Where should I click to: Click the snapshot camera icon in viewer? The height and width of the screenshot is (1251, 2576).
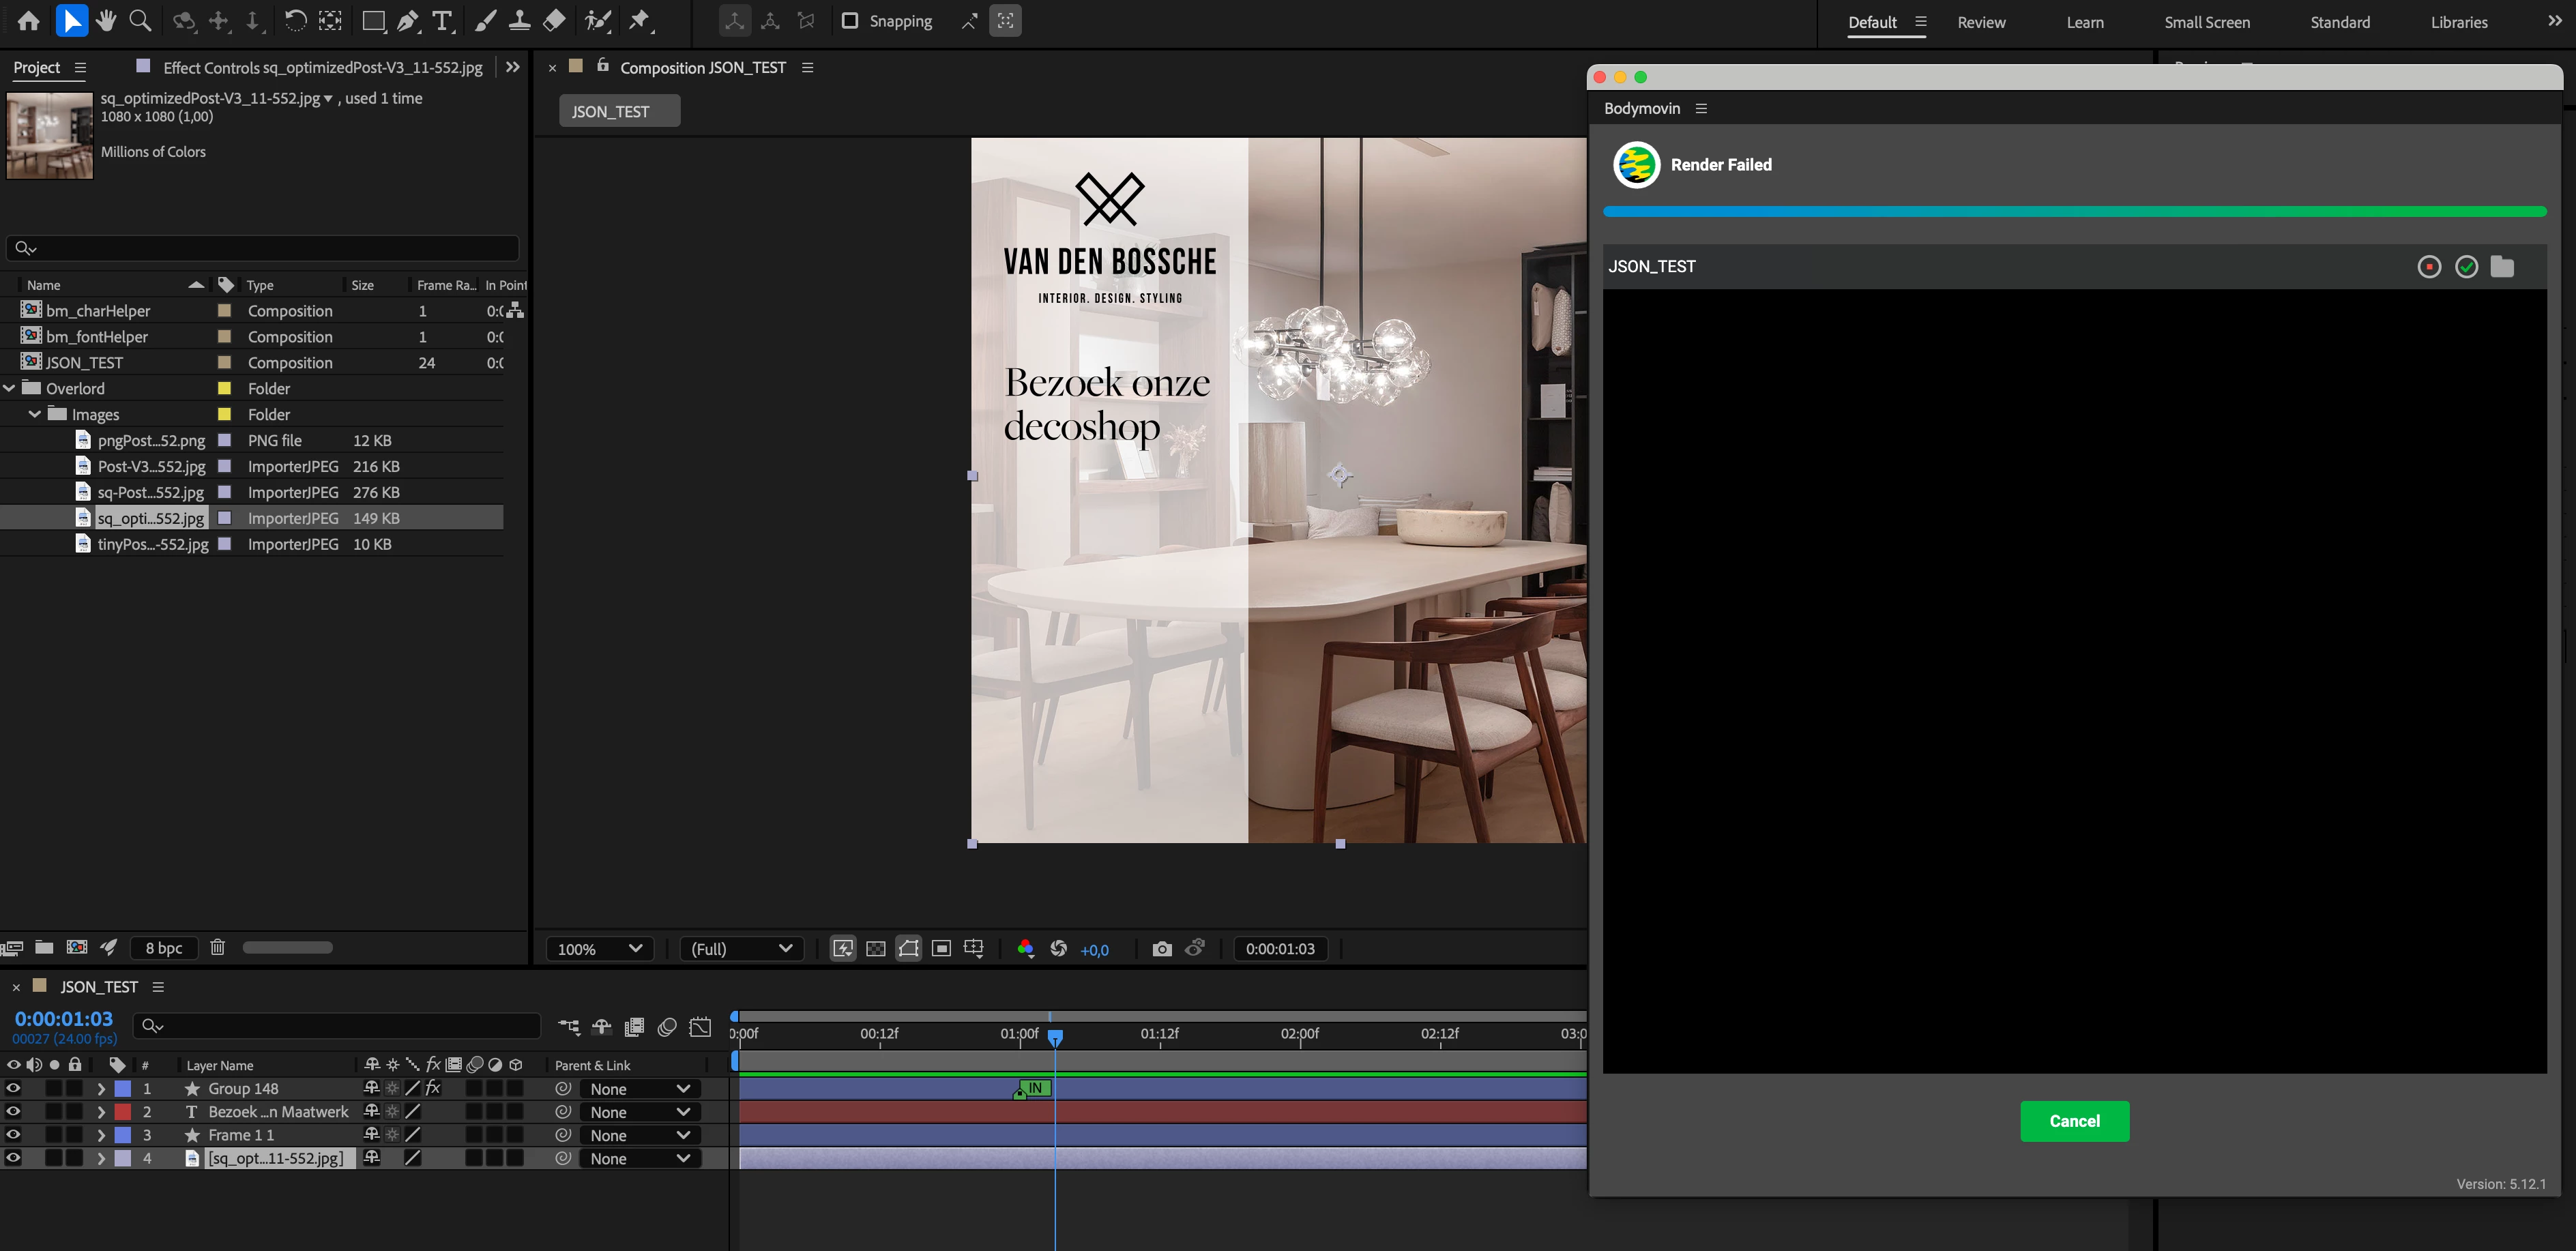pos(1161,949)
